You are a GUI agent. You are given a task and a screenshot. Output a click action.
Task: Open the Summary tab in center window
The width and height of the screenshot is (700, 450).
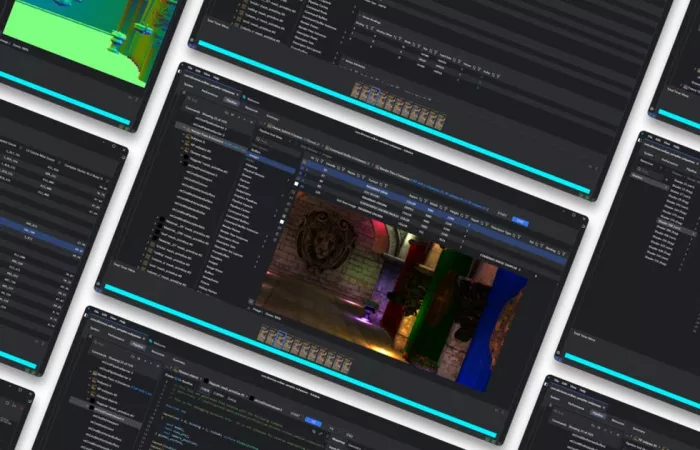pyautogui.click(x=272, y=118)
